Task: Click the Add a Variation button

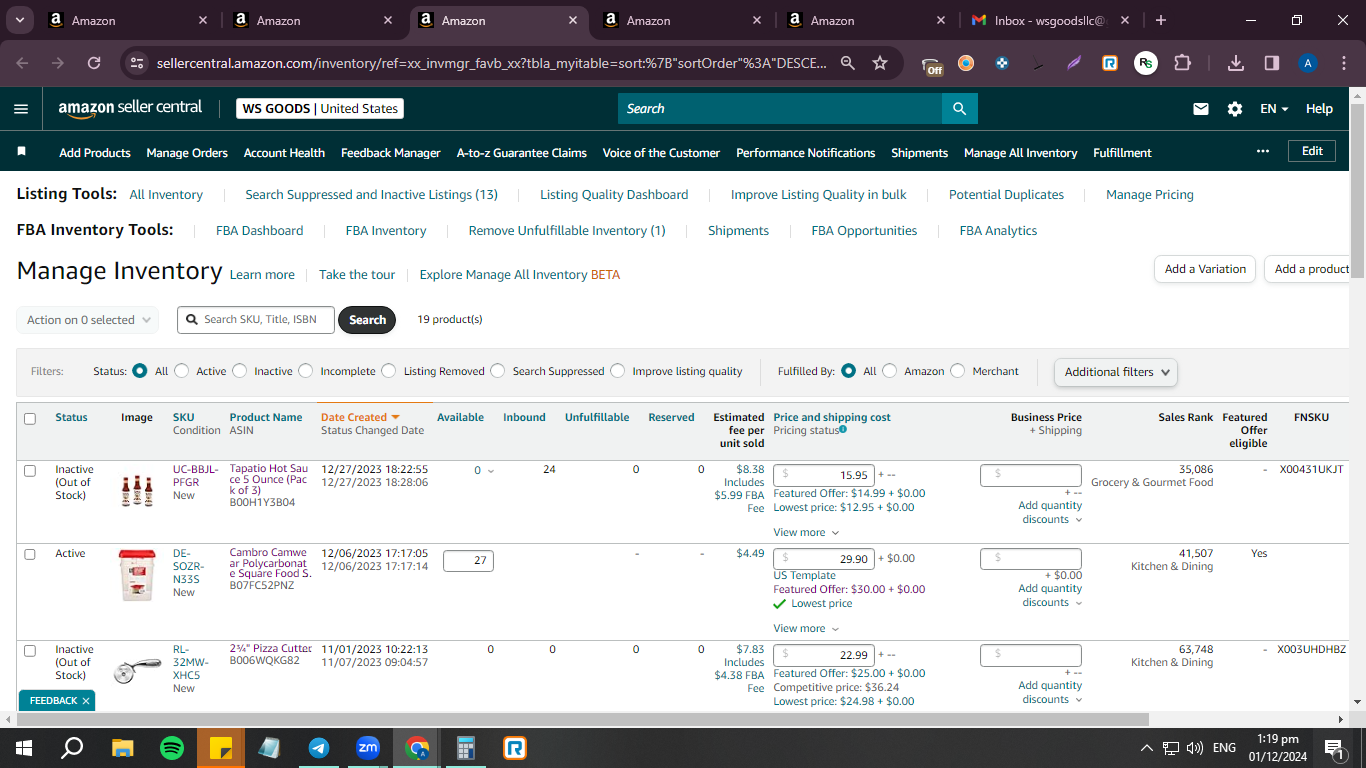Action: 1205,269
